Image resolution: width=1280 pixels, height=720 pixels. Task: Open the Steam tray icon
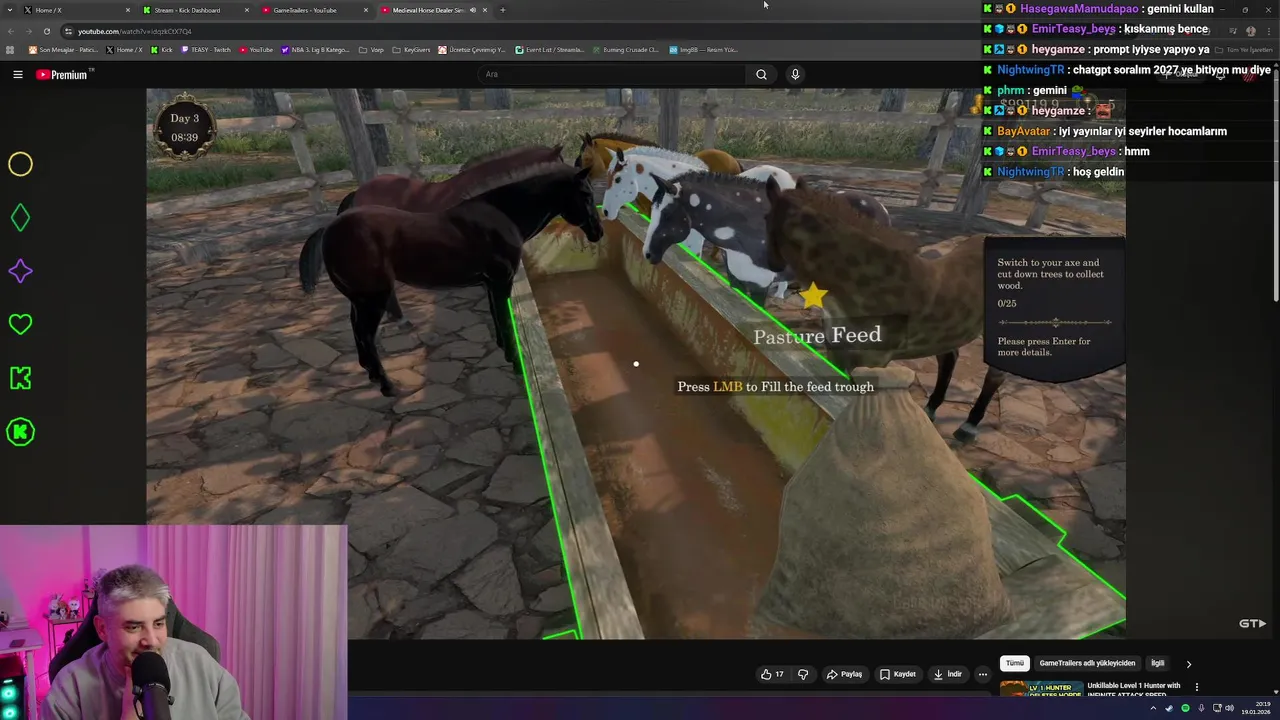pos(1169,708)
